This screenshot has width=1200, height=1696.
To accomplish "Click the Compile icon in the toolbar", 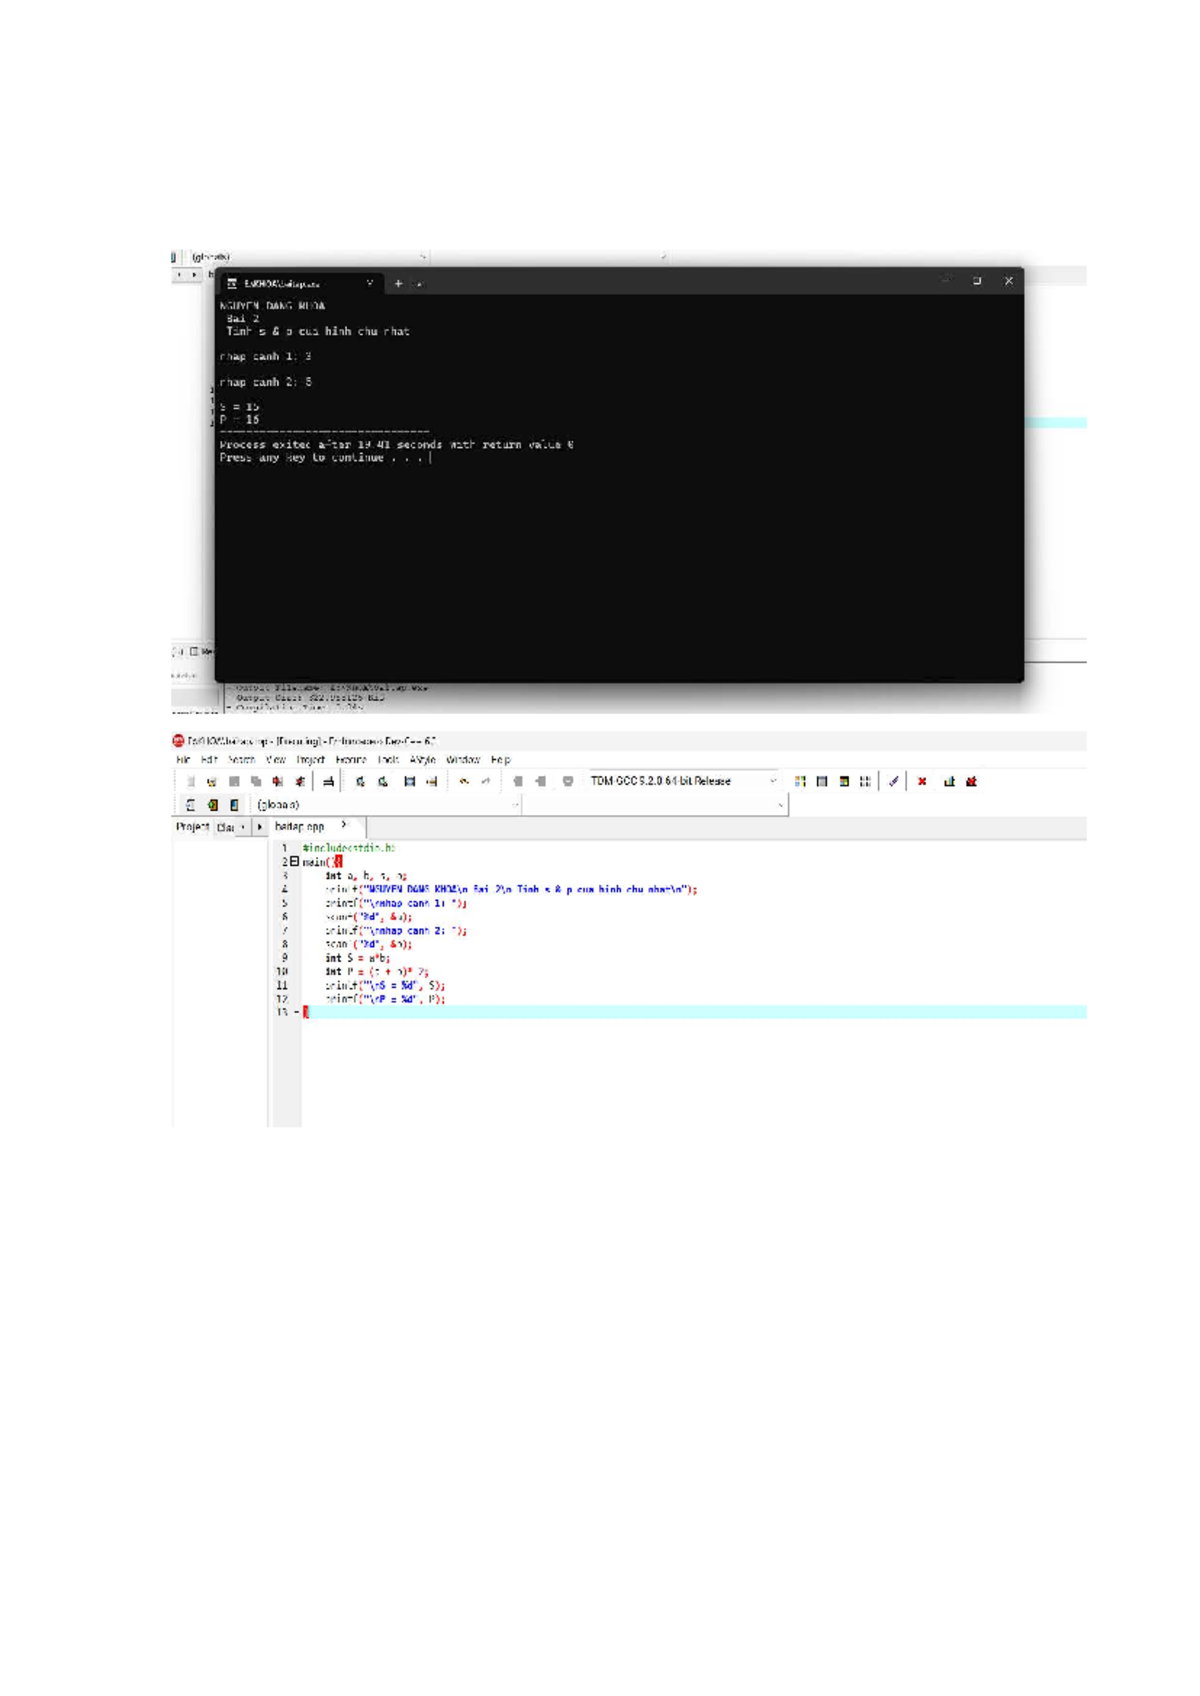I will pyautogui.click(x=800, y=781).
